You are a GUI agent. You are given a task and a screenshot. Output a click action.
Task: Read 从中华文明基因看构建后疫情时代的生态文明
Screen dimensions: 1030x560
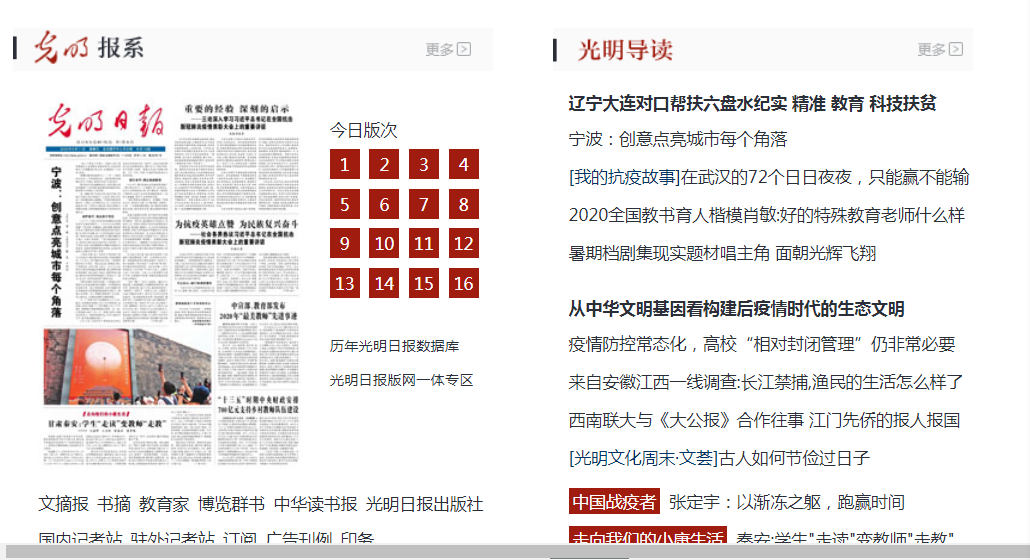(736, 308)
